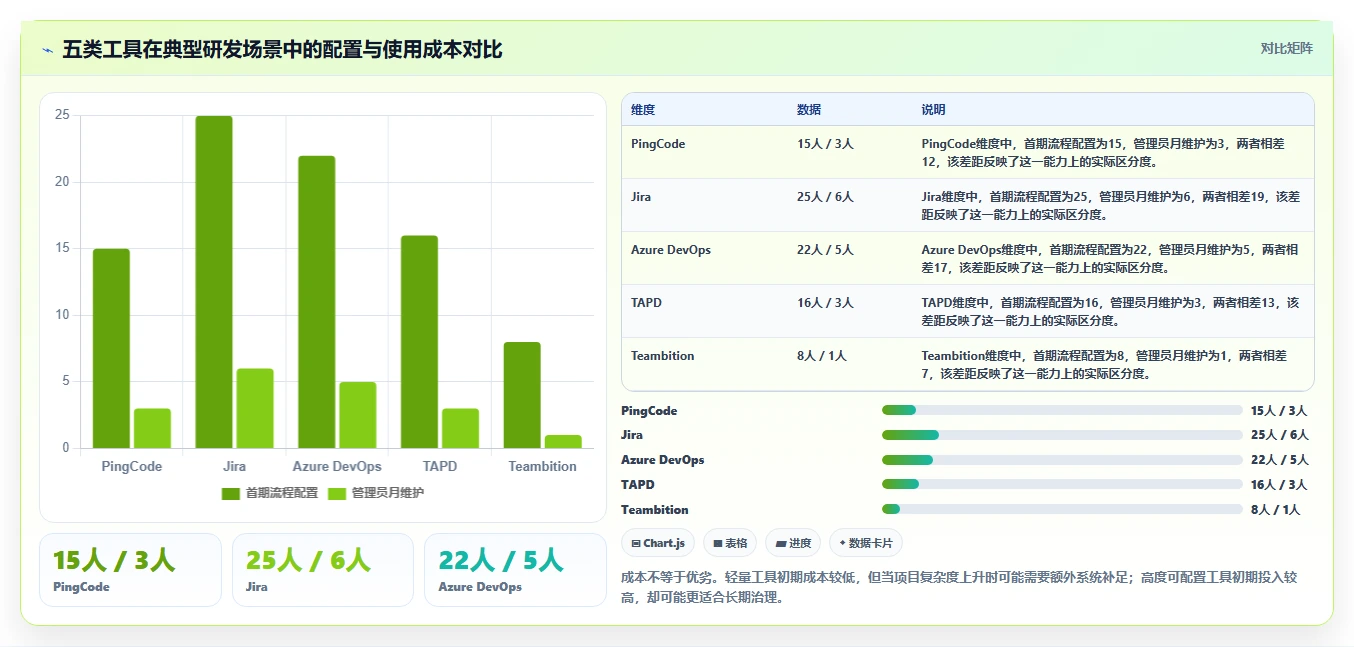Click the lightning icon beside the title
Viewport: 1354px width, 647px height.
click(48, 49)
